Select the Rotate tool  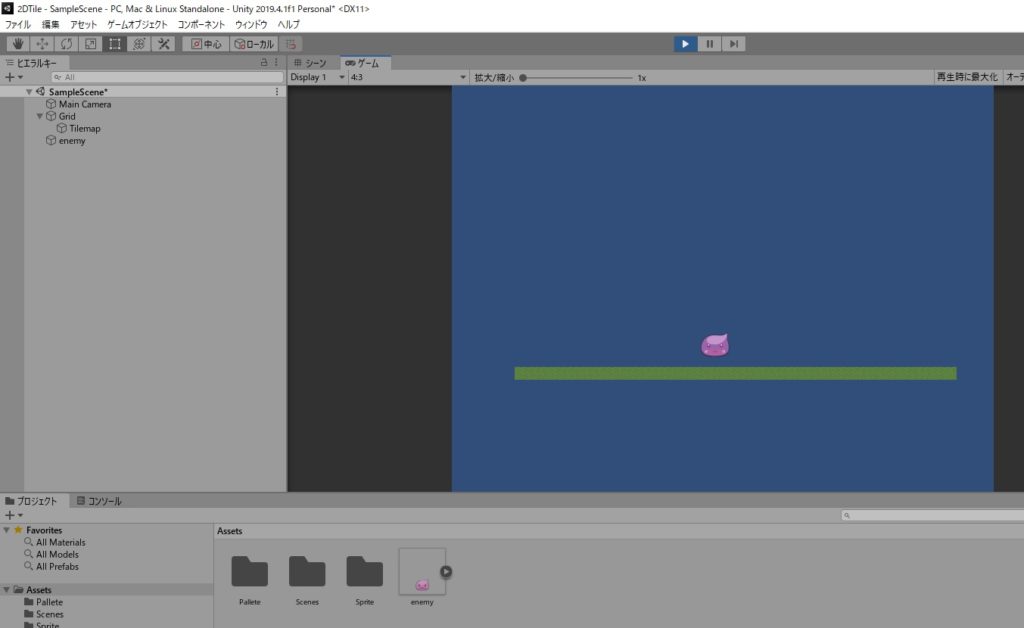66,44
